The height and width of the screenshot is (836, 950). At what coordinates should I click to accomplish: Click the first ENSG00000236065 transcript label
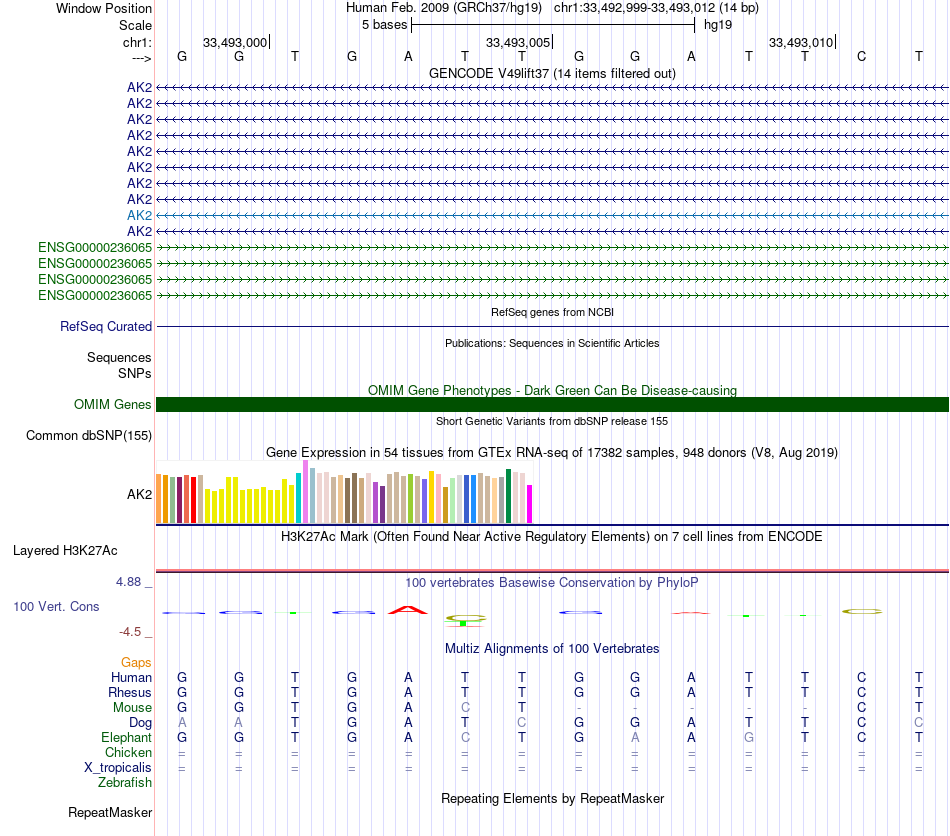[95, 247]
